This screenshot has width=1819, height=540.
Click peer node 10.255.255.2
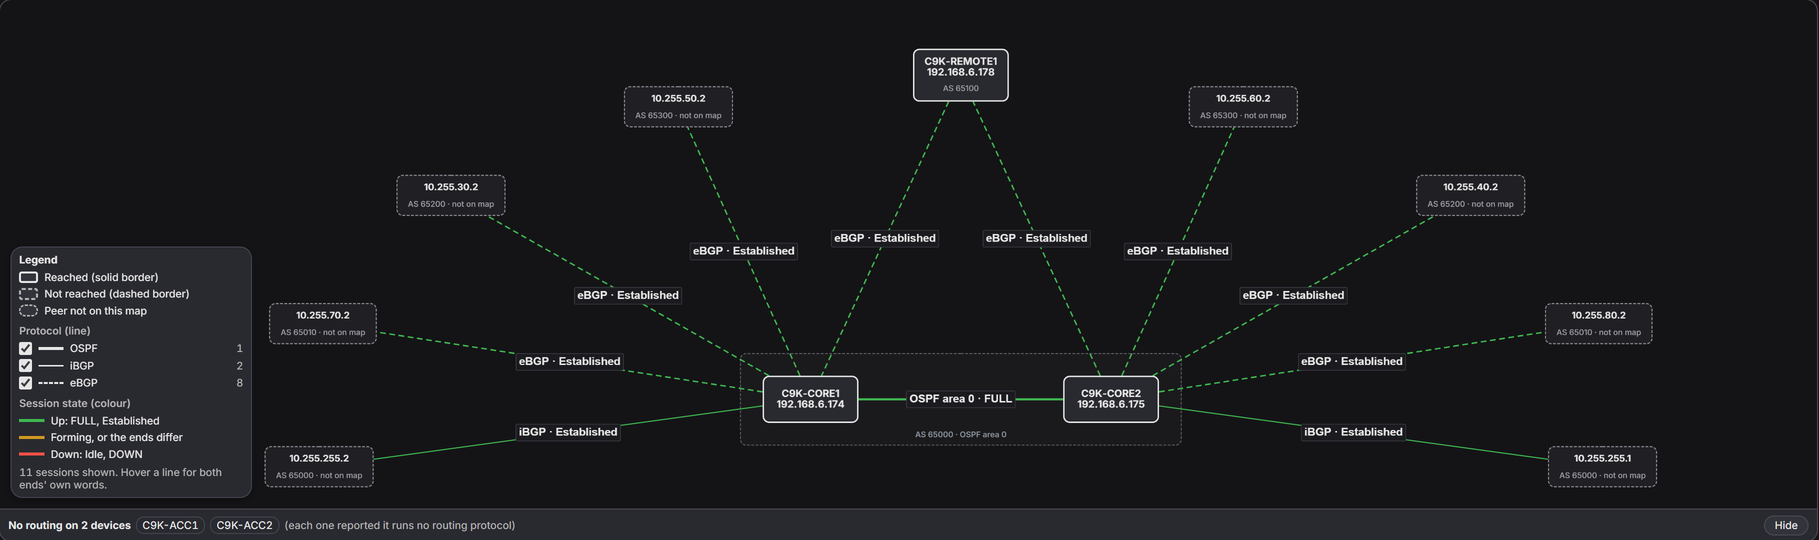coord(319,467)
